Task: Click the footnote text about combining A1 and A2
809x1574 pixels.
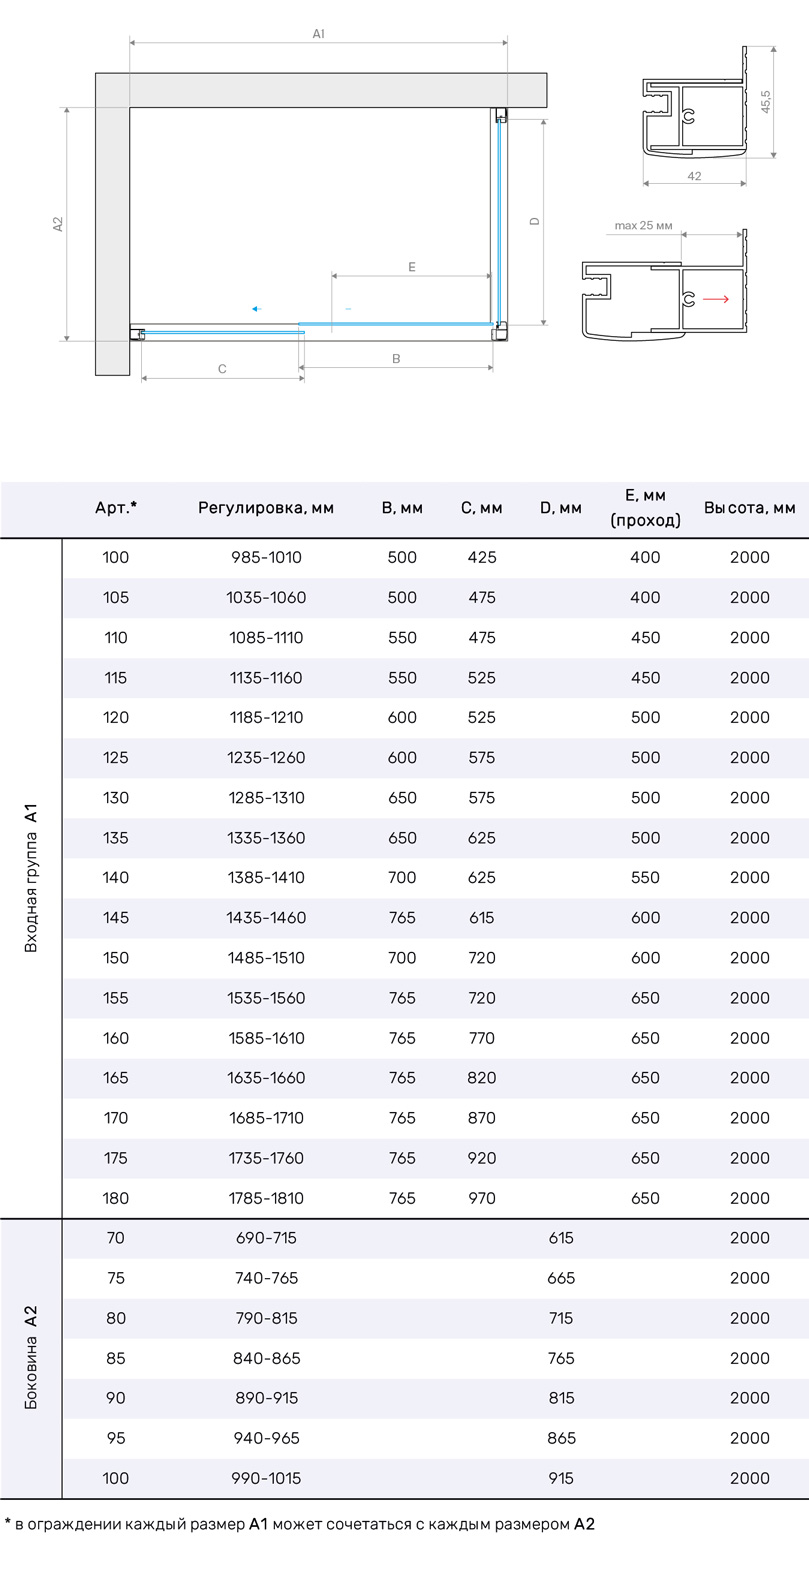Action: (x=300, y=1524)
